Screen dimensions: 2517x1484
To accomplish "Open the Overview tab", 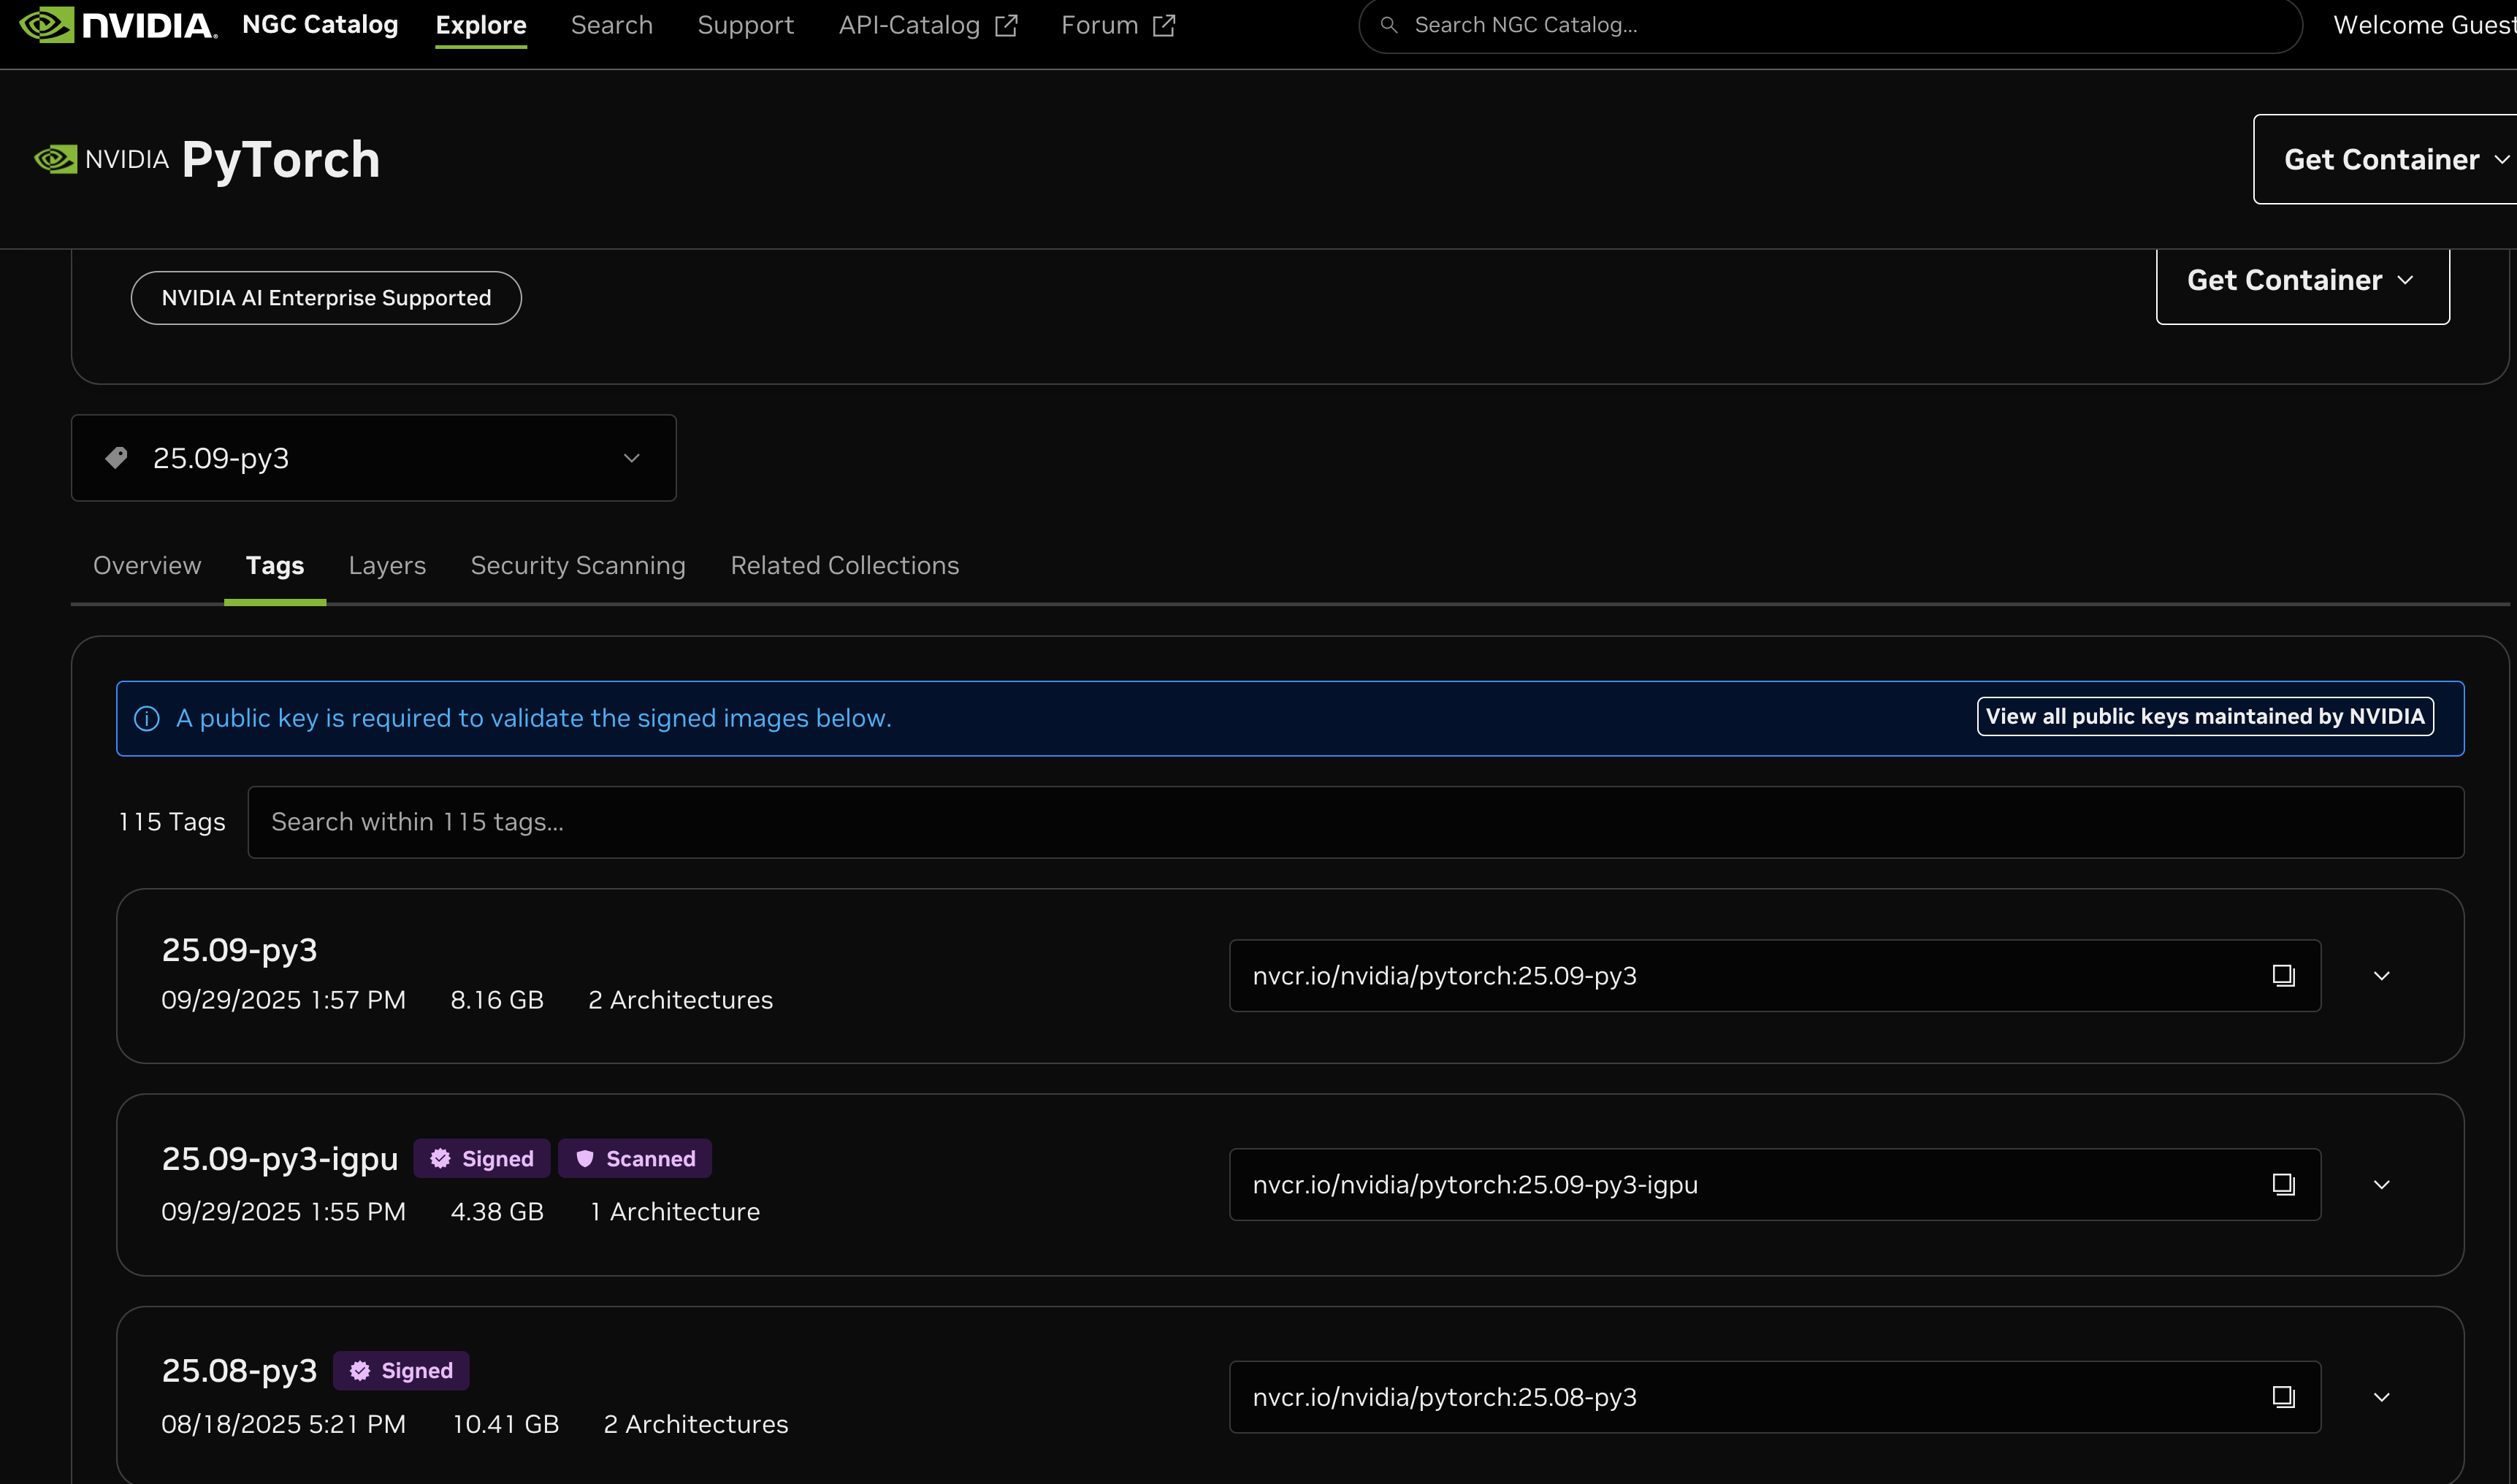I will point(147,565).
